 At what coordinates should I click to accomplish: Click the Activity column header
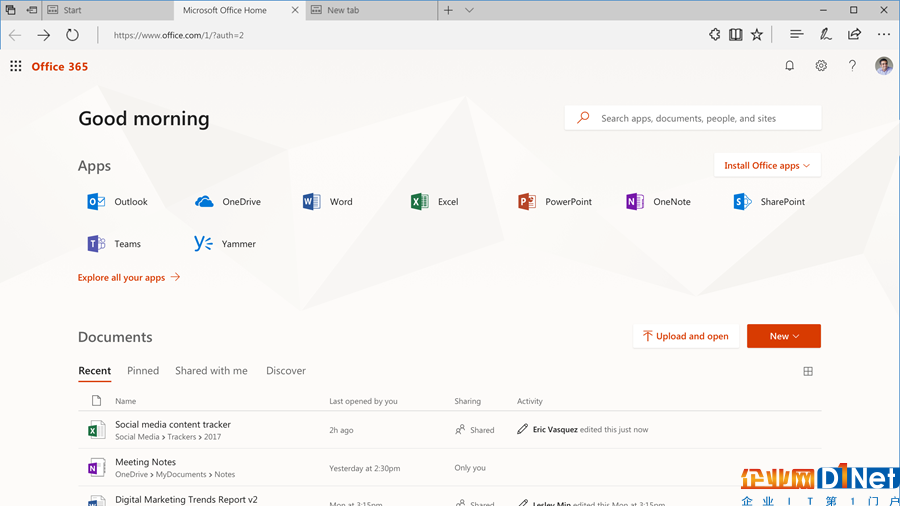529,401
